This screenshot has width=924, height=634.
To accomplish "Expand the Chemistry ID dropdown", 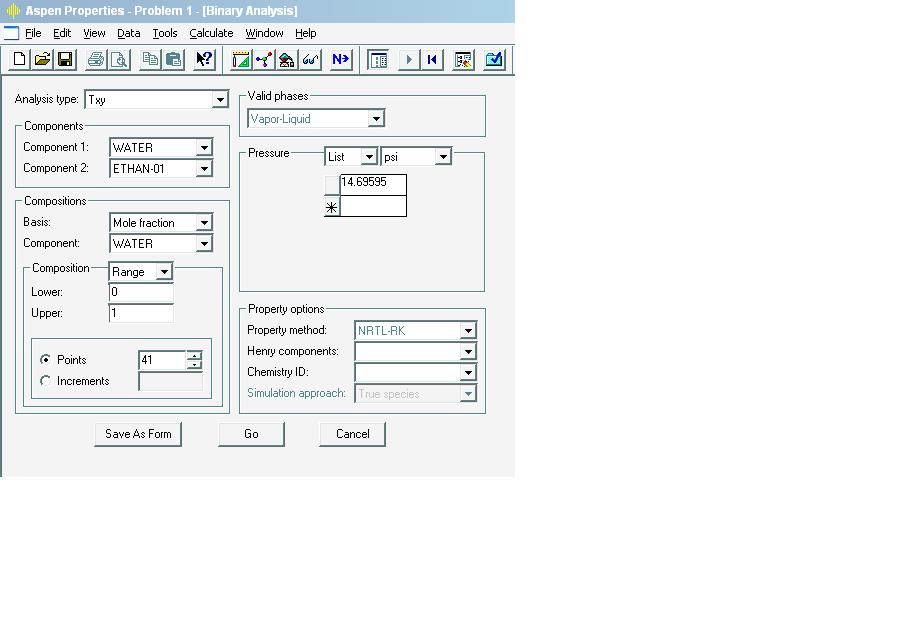I will (x=468, y=372).
